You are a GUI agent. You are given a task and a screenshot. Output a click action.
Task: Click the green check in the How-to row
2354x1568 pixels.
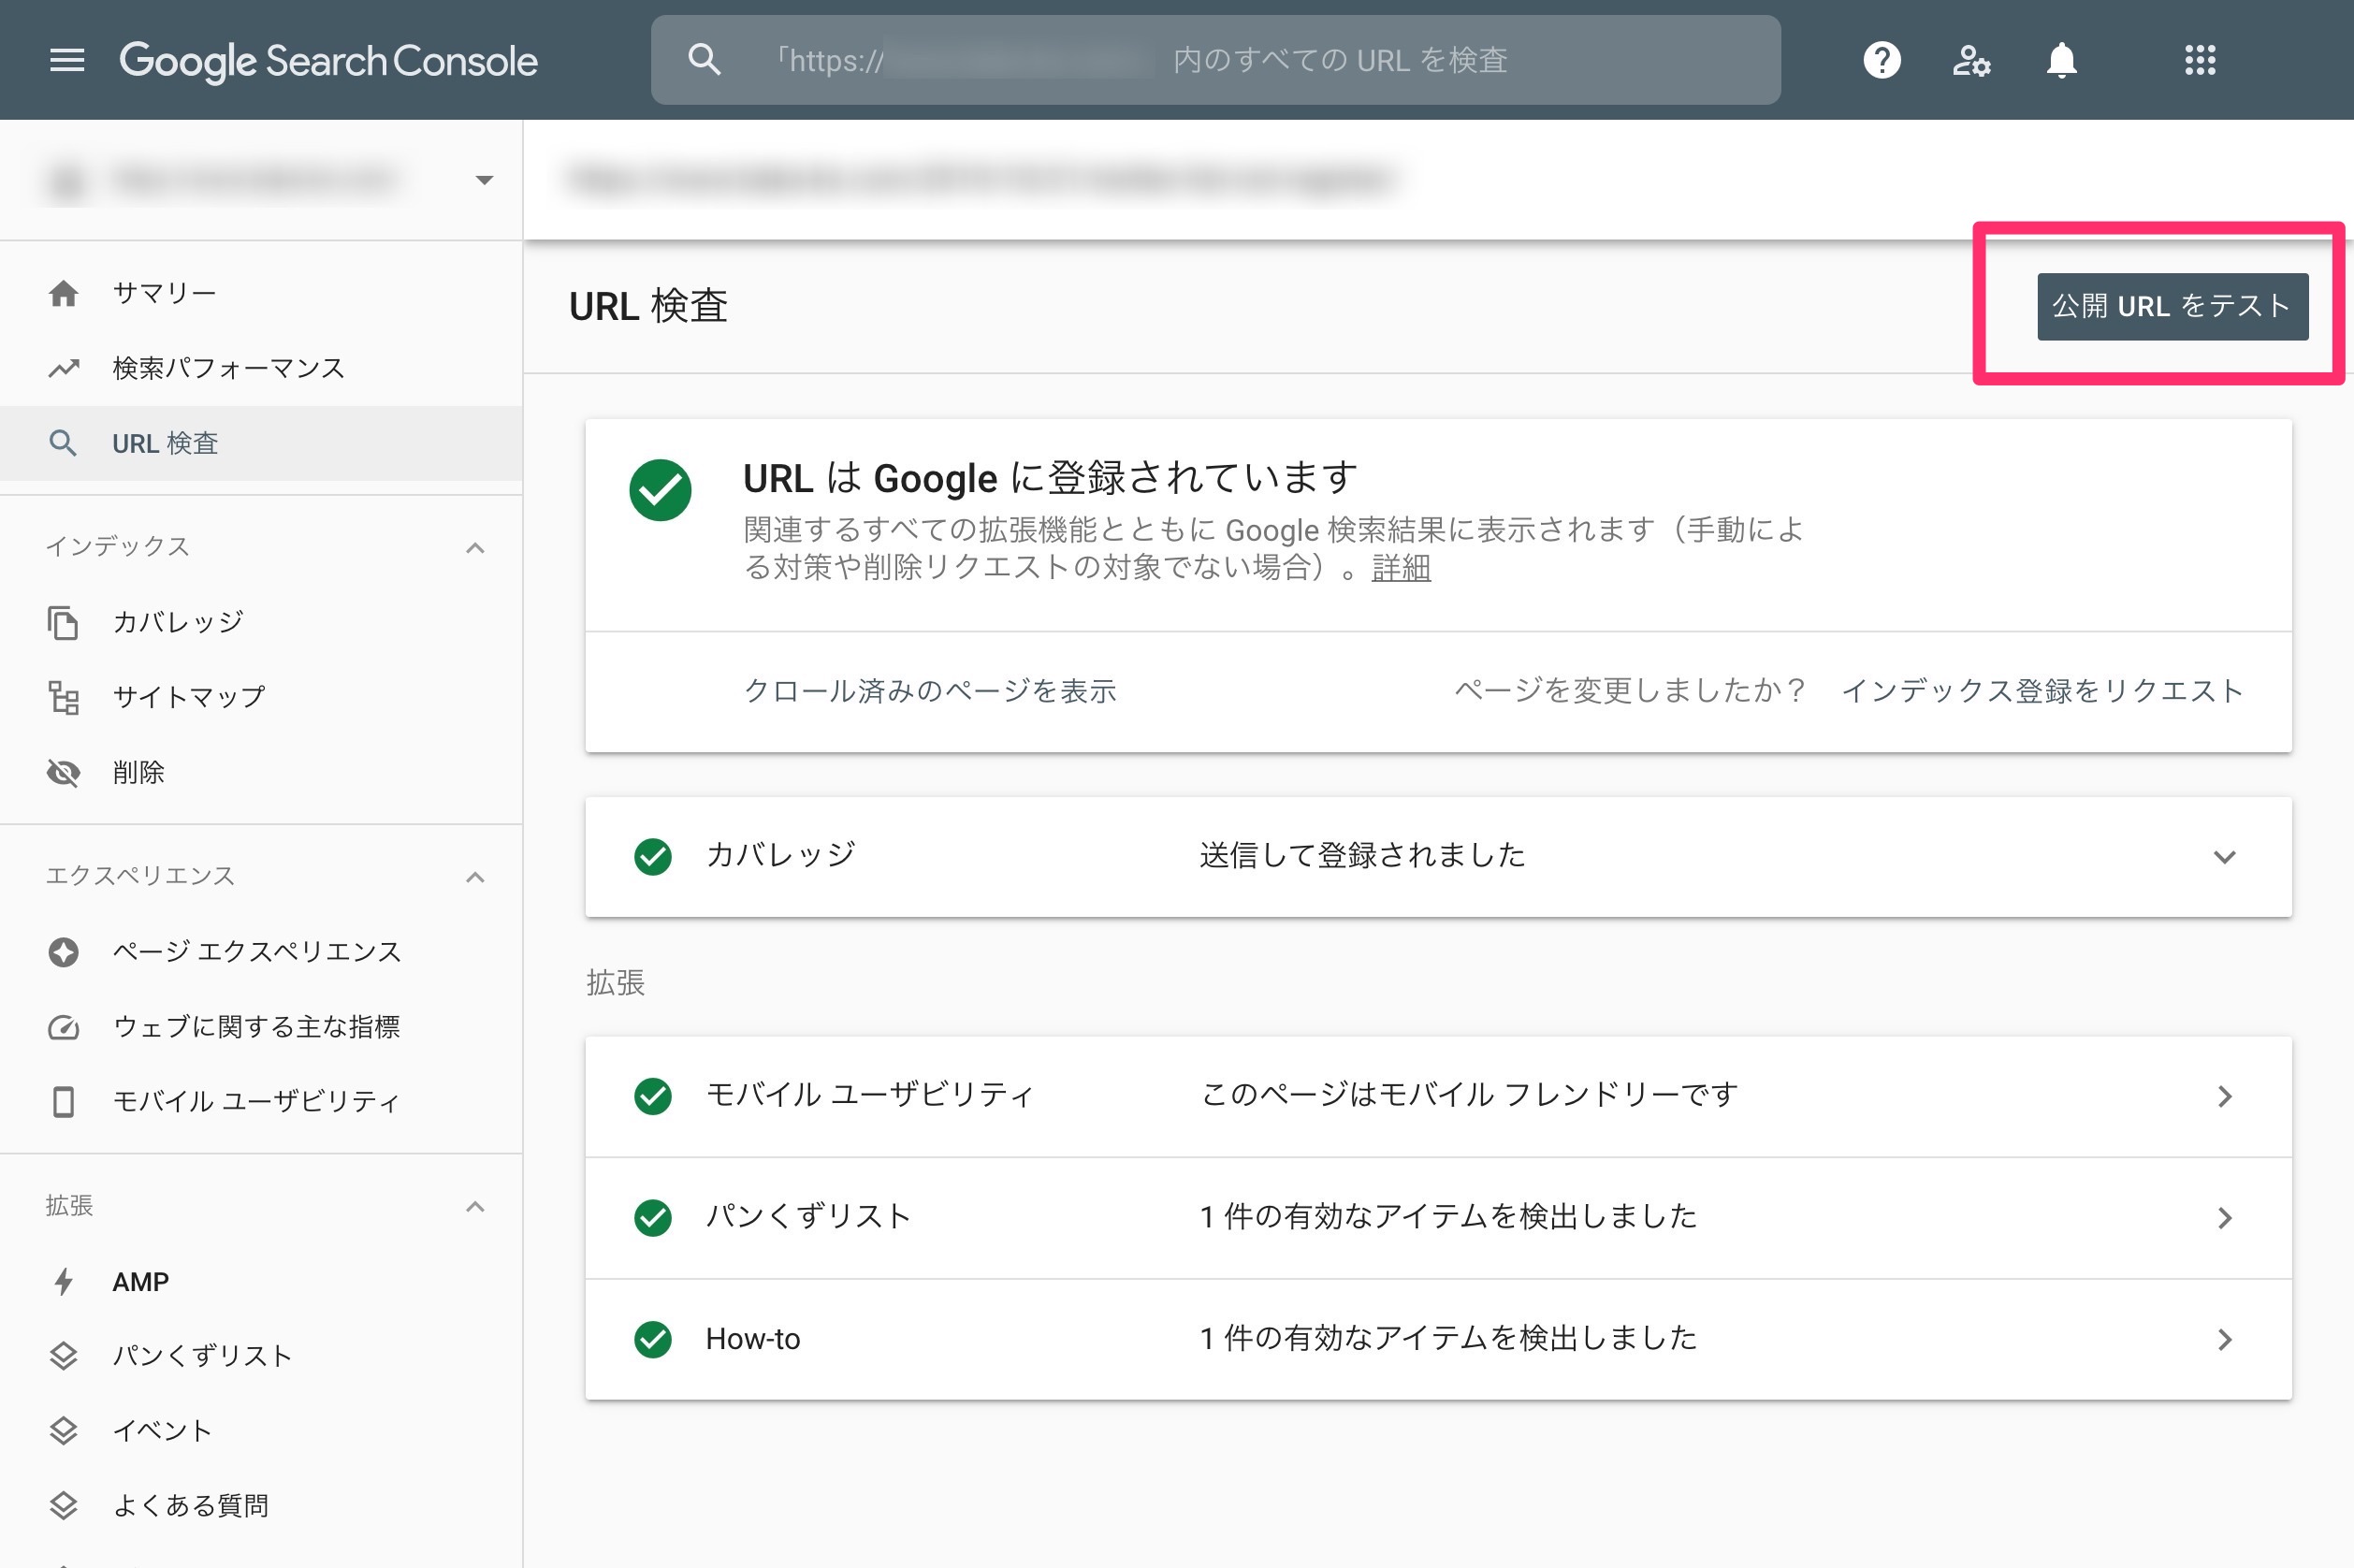653,1339
